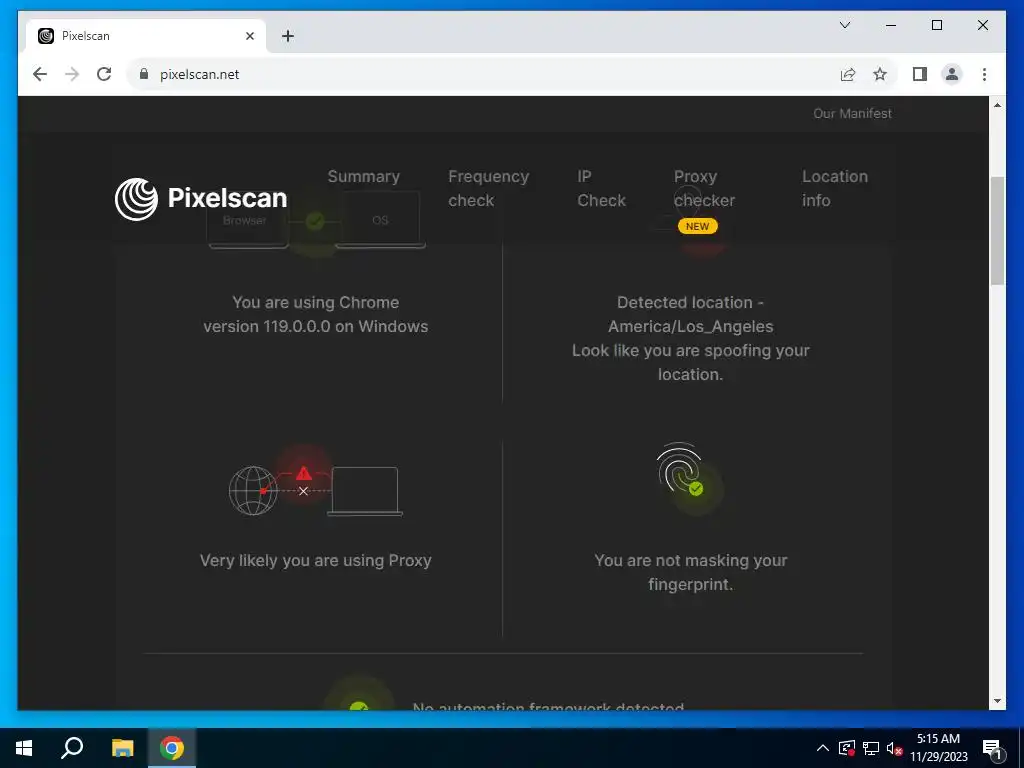Select the Pixelscan browser tab

146,36
